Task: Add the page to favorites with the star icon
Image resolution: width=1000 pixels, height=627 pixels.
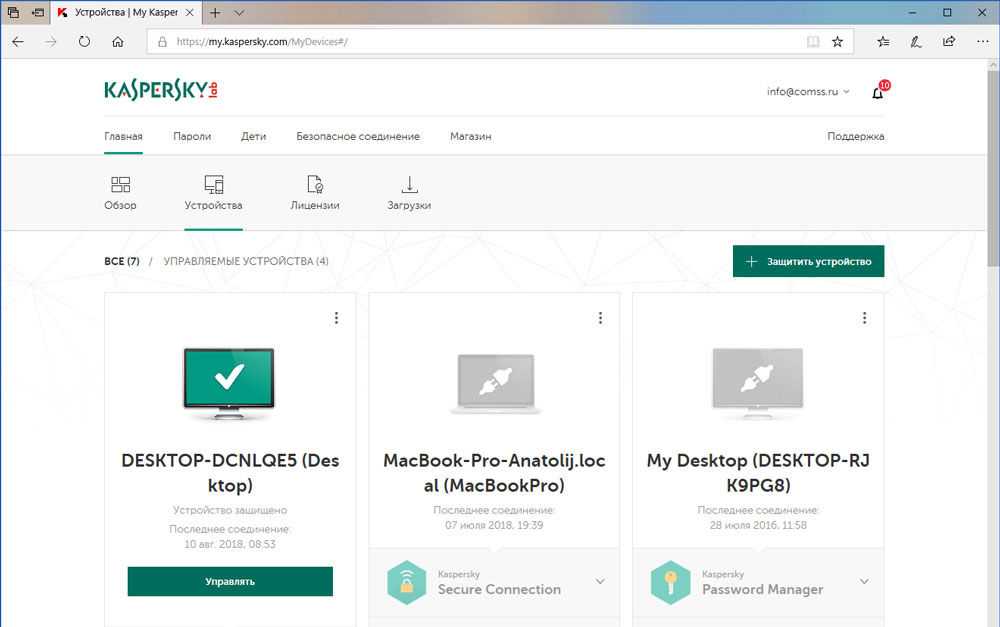Action: 837,42
